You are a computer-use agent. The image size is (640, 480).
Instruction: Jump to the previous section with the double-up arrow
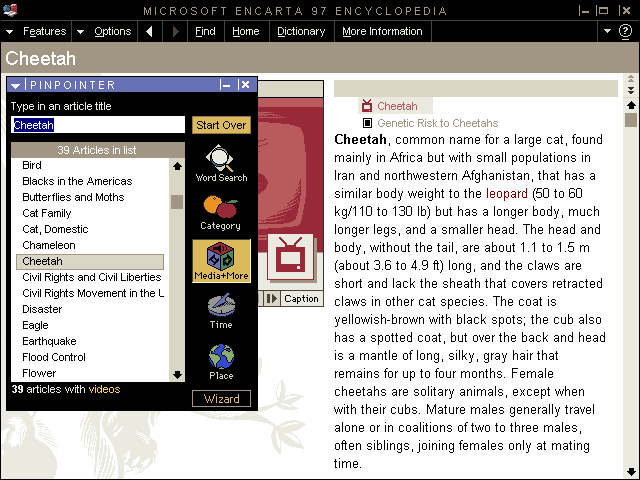[631, 78]
